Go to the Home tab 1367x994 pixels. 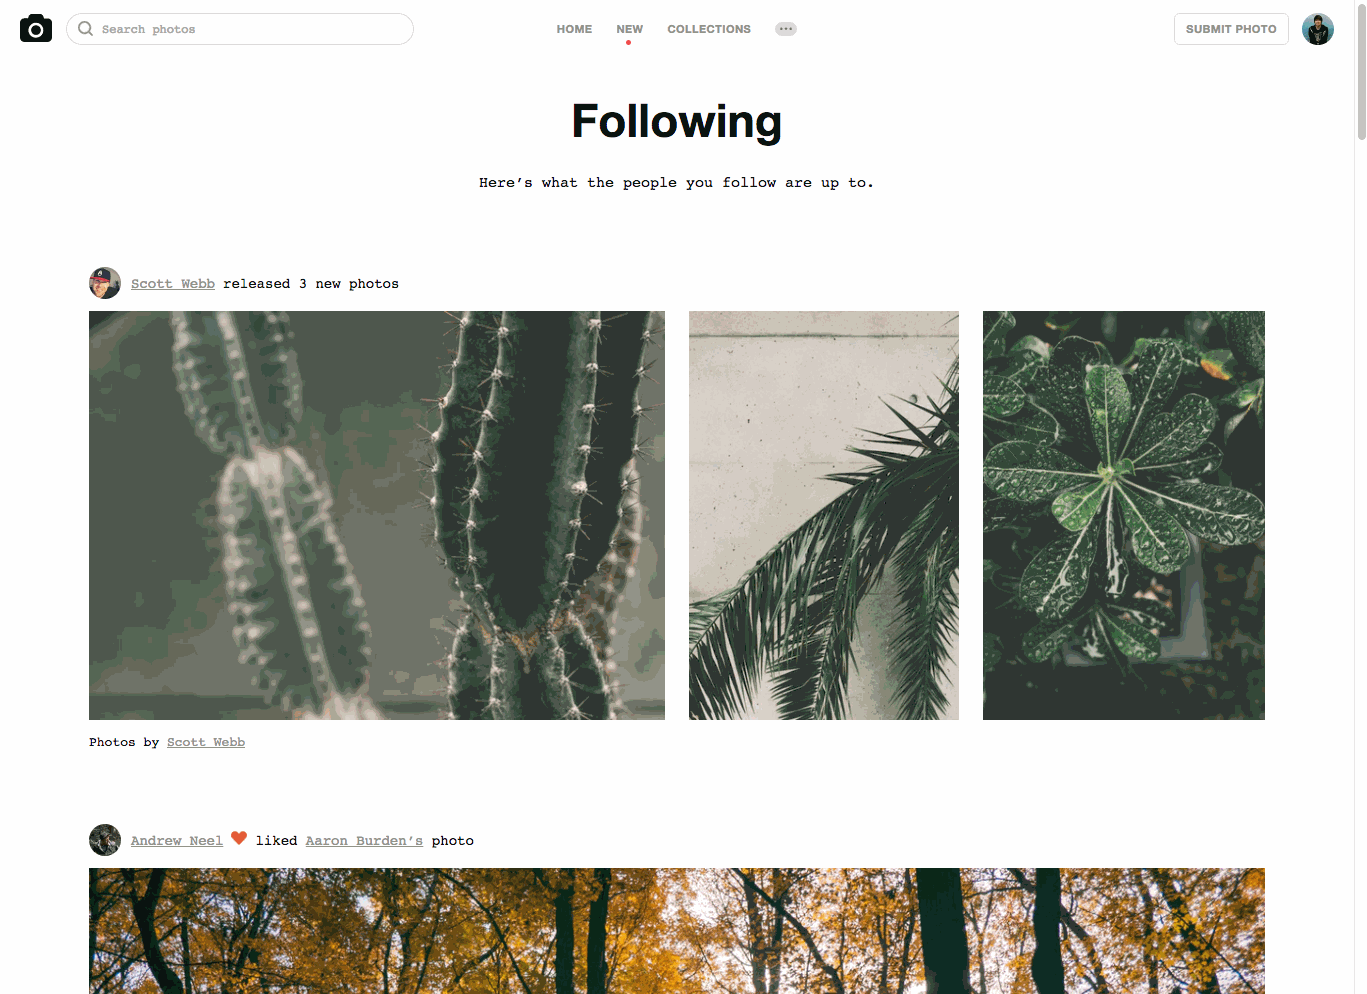(574, 29)
